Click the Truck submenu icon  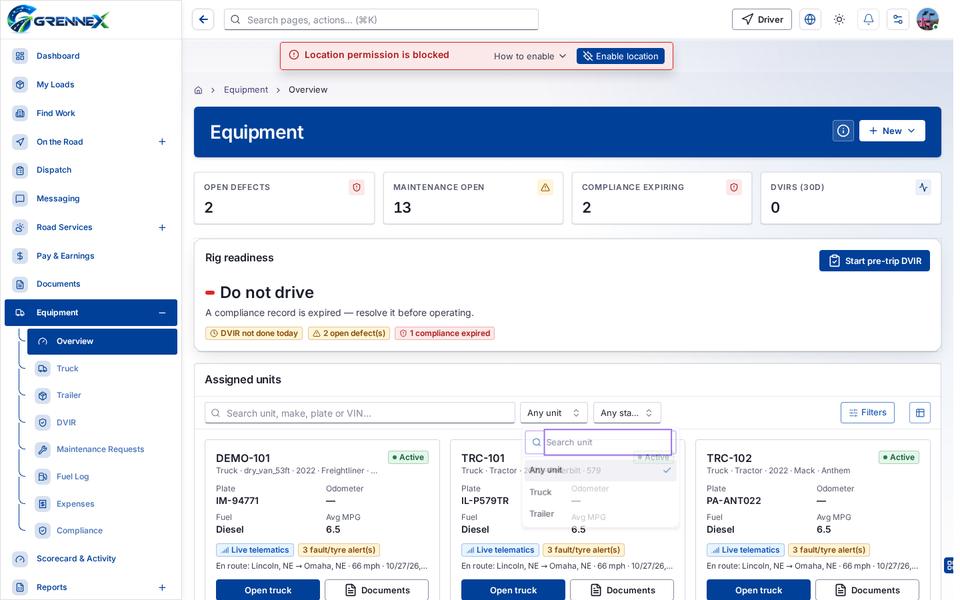point(43,369)
